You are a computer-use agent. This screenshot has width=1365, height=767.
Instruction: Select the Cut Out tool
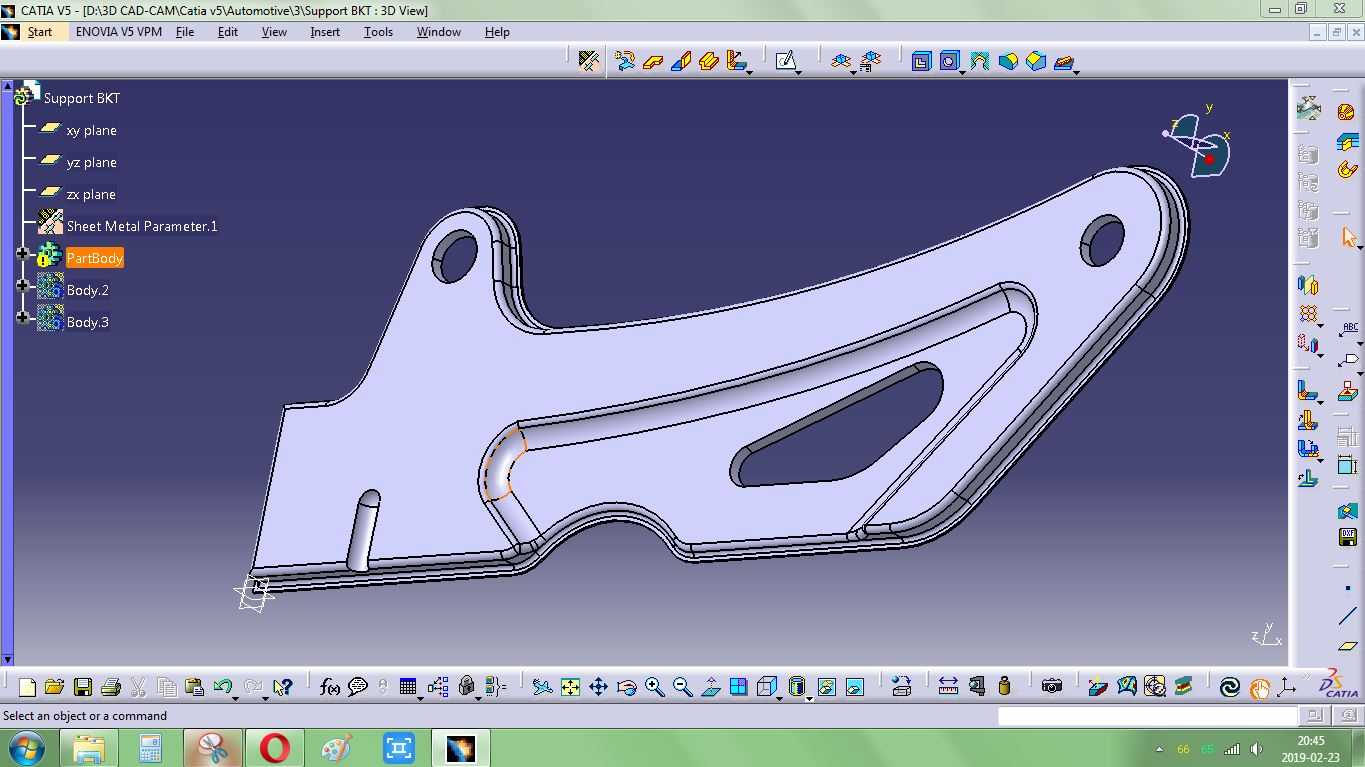(x=921, y=61)
